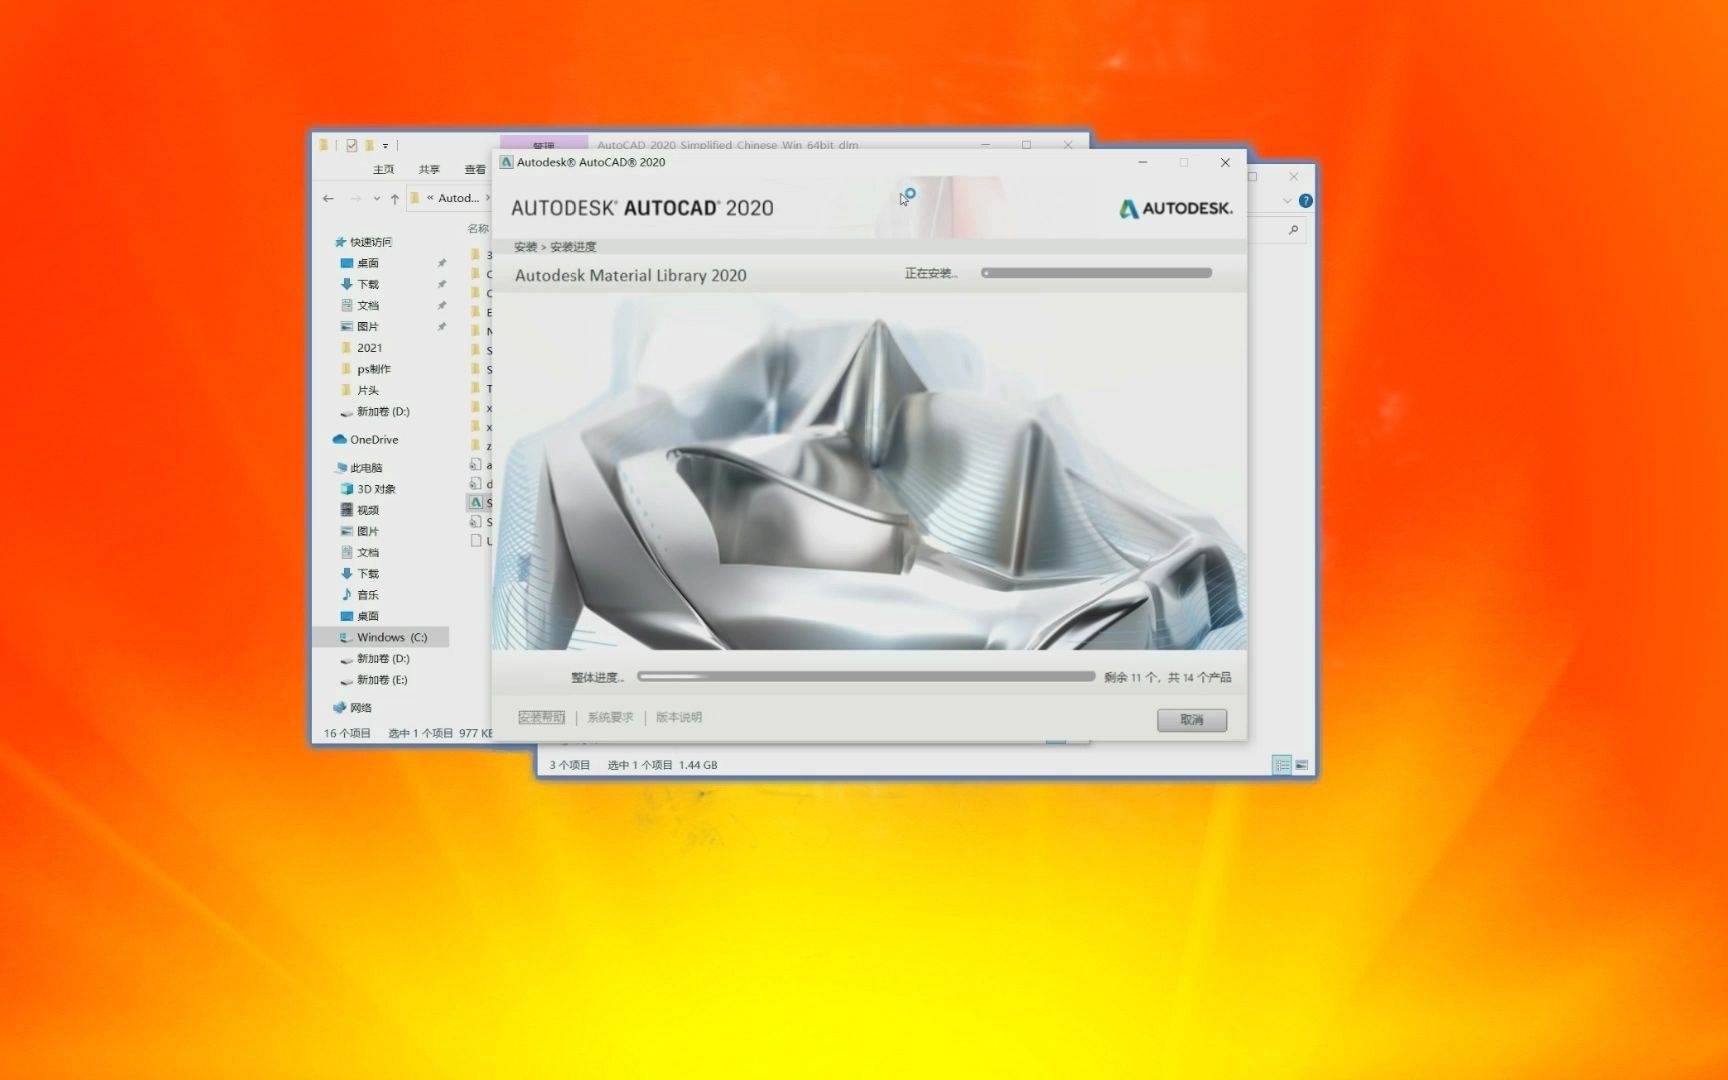Open the 版本说明 release notes link
This screenshot has height=1080, width=1728.
(x=678, y=717)
